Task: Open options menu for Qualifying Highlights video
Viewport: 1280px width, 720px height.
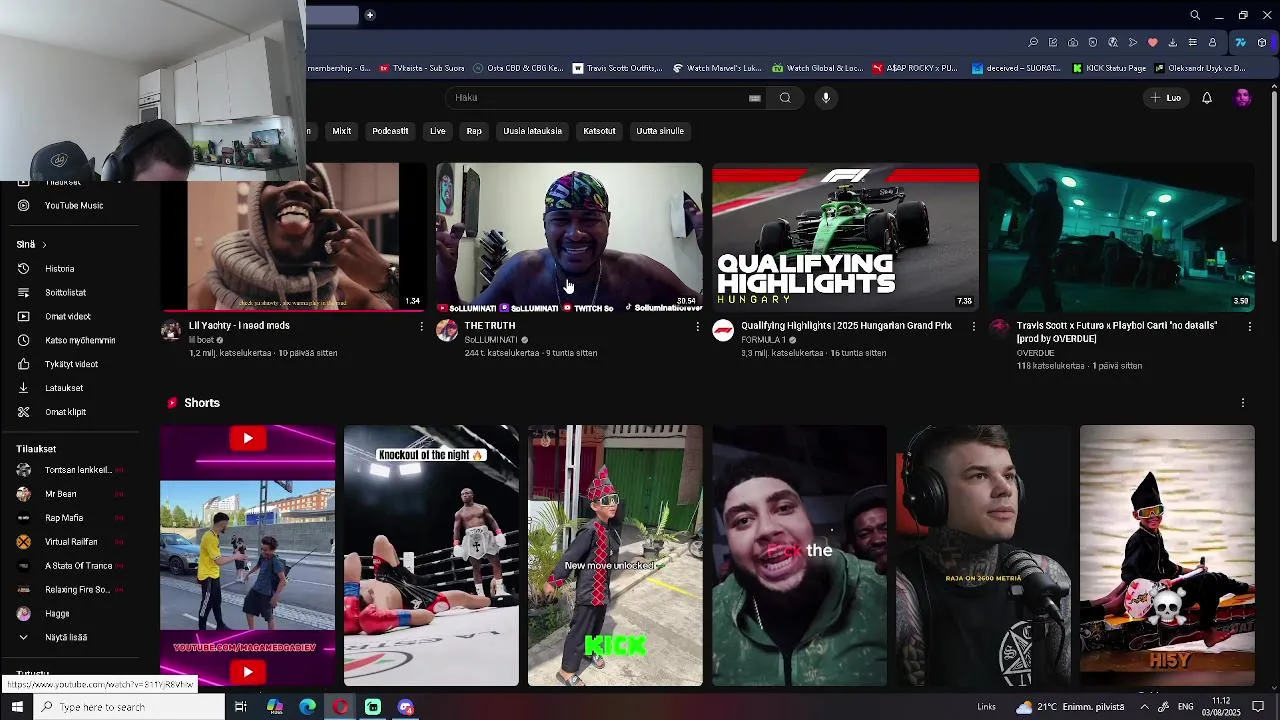Action: [974, 327]
